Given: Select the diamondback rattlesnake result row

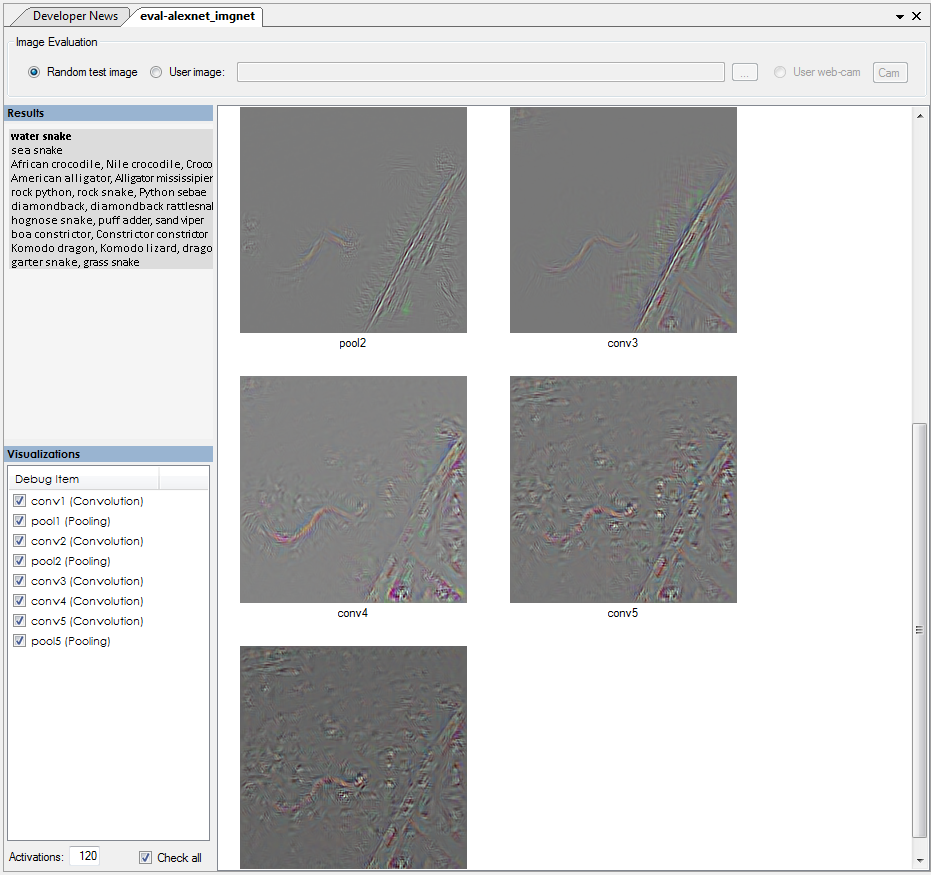Looking at the screenshot, I should click(110, 206).
